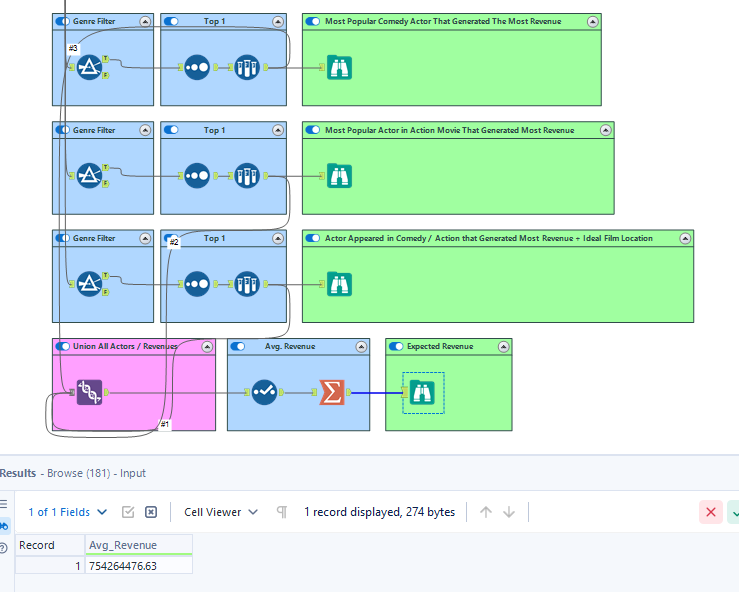Collapse Most Popular Actor in Action Movie container
This screenshot has height=592, width=739.
coord(606,130)
